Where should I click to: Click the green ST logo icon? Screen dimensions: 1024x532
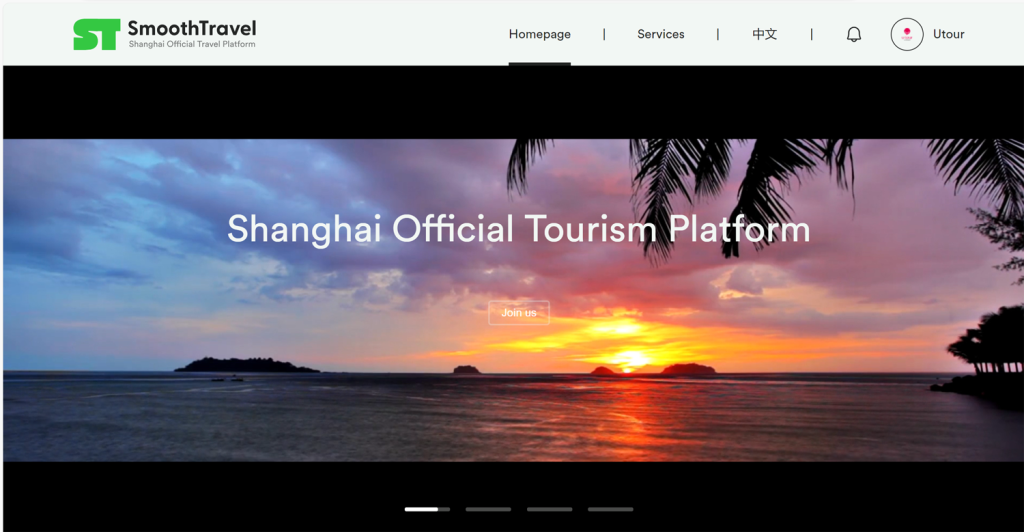click(x=96, y=34)
